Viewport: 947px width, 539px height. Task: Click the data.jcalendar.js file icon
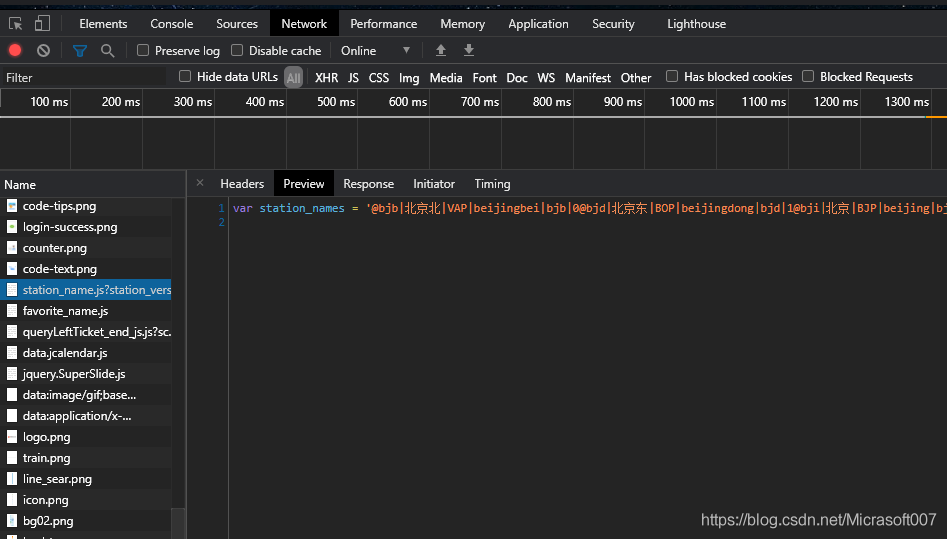click(12, 353)
